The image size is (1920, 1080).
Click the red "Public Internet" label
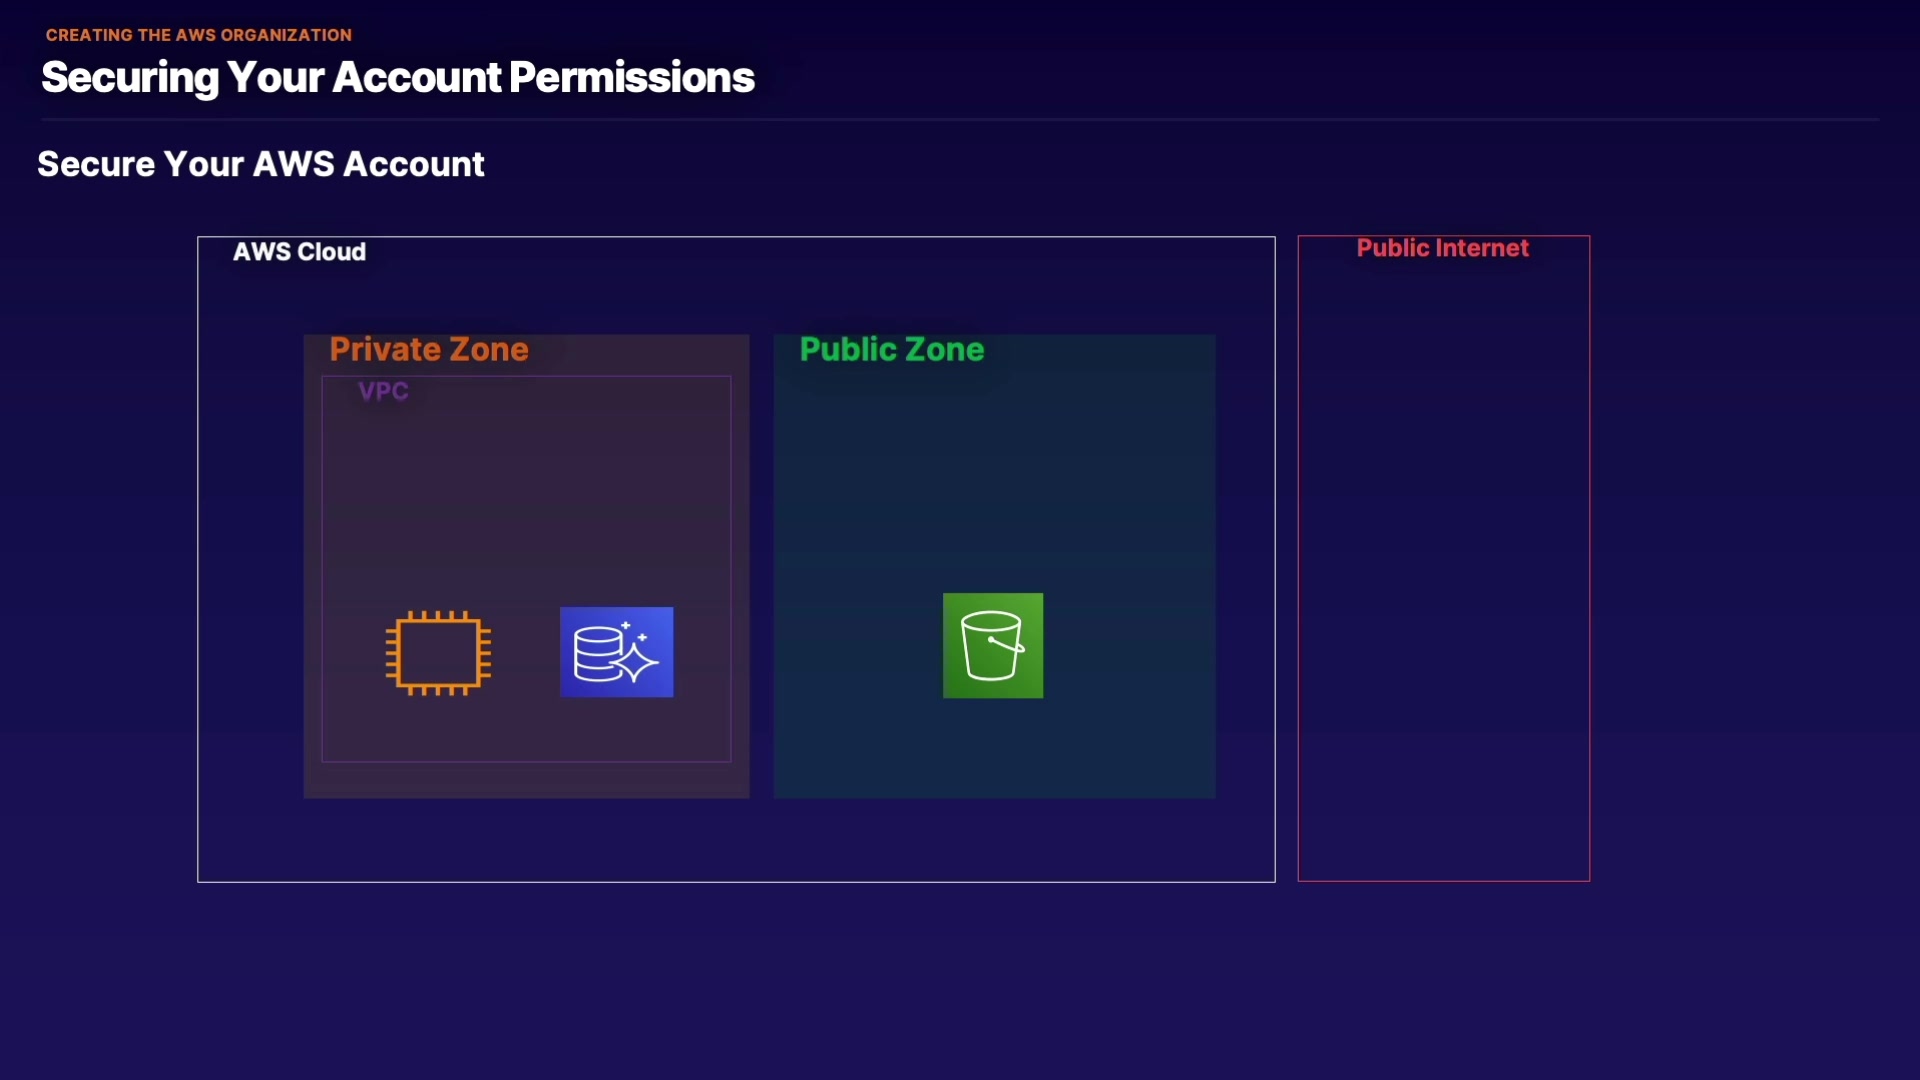click(1442, 248)
